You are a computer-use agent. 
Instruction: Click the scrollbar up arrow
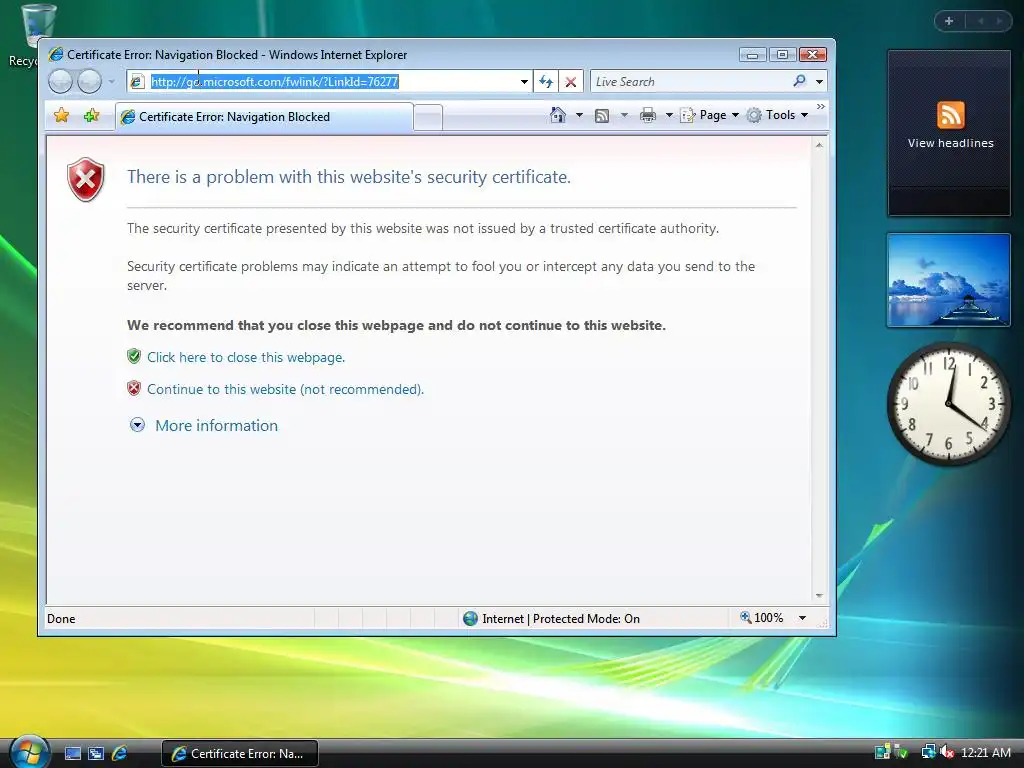(x=819, y=145)
